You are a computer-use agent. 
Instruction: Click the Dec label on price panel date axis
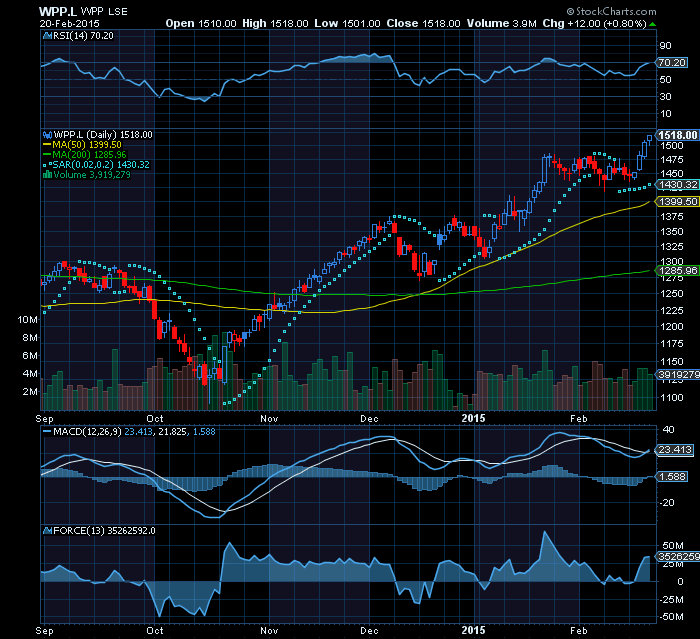click(369, 418)
